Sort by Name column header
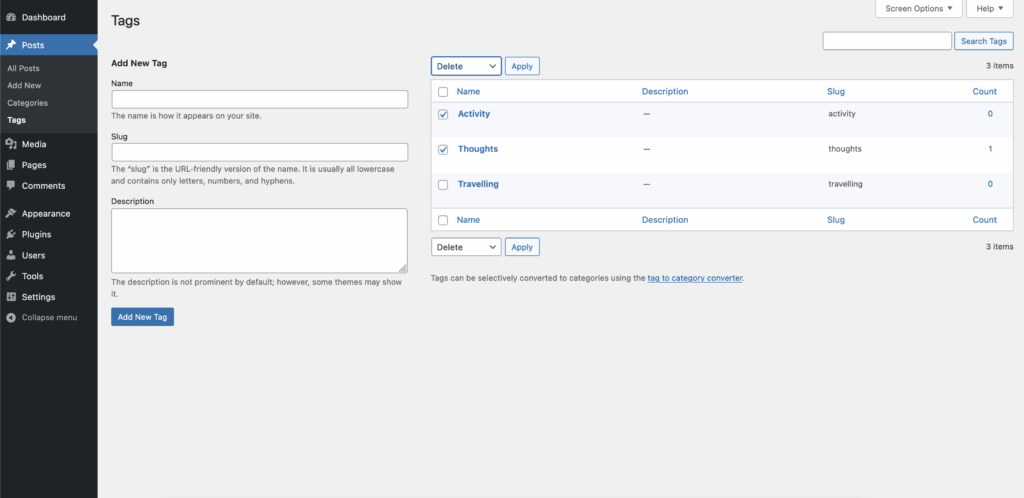Screen dimensions: 1024x498 (468, 91)
